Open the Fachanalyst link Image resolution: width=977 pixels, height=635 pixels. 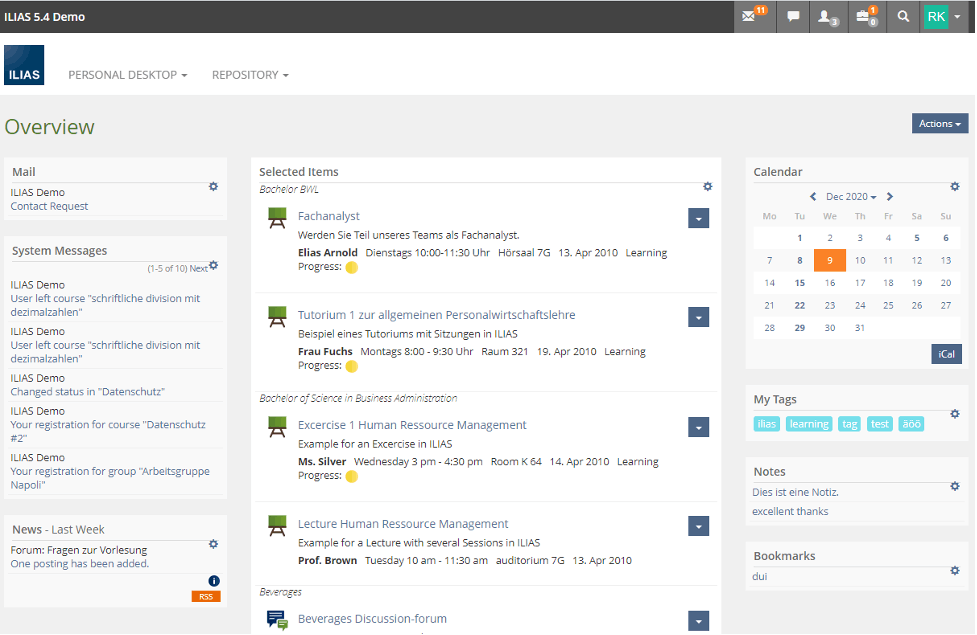(x=328, y=216)
